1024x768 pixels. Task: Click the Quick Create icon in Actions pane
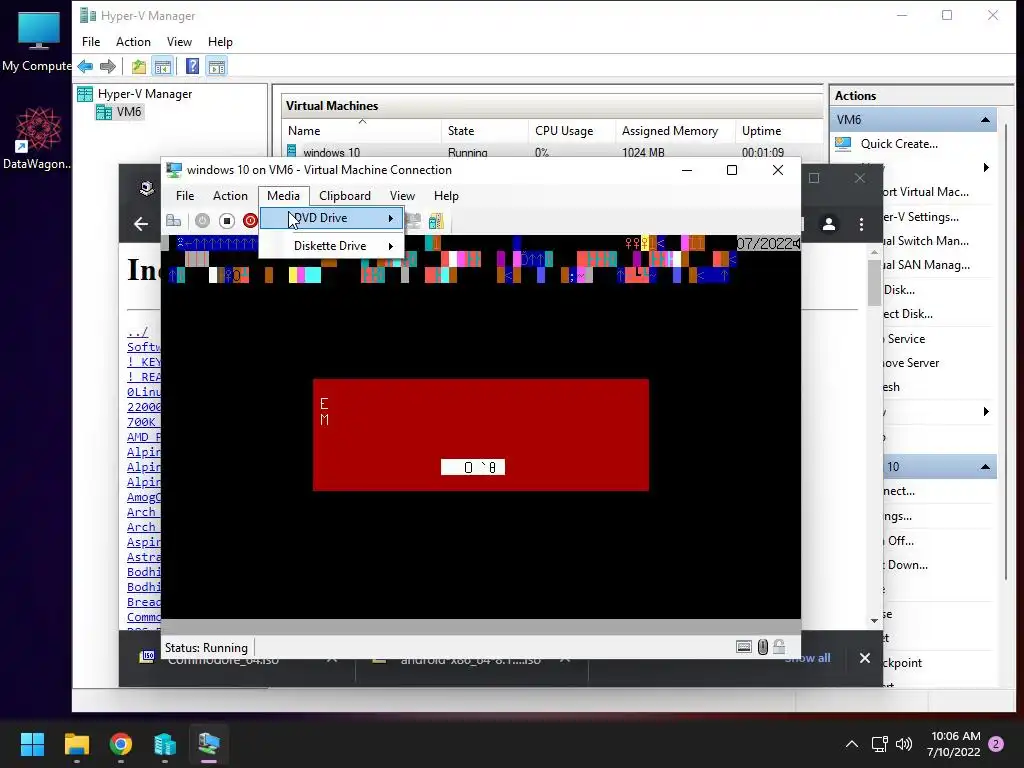coord(843,144)
